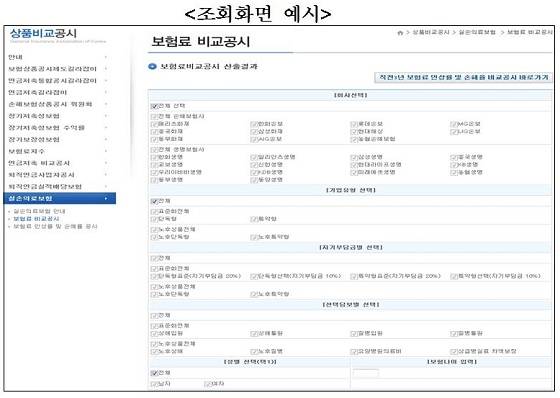Open the 실손의료보험 안내 sub-link
The width and height of the screenshot is (560, 398).
click(39, 211)
